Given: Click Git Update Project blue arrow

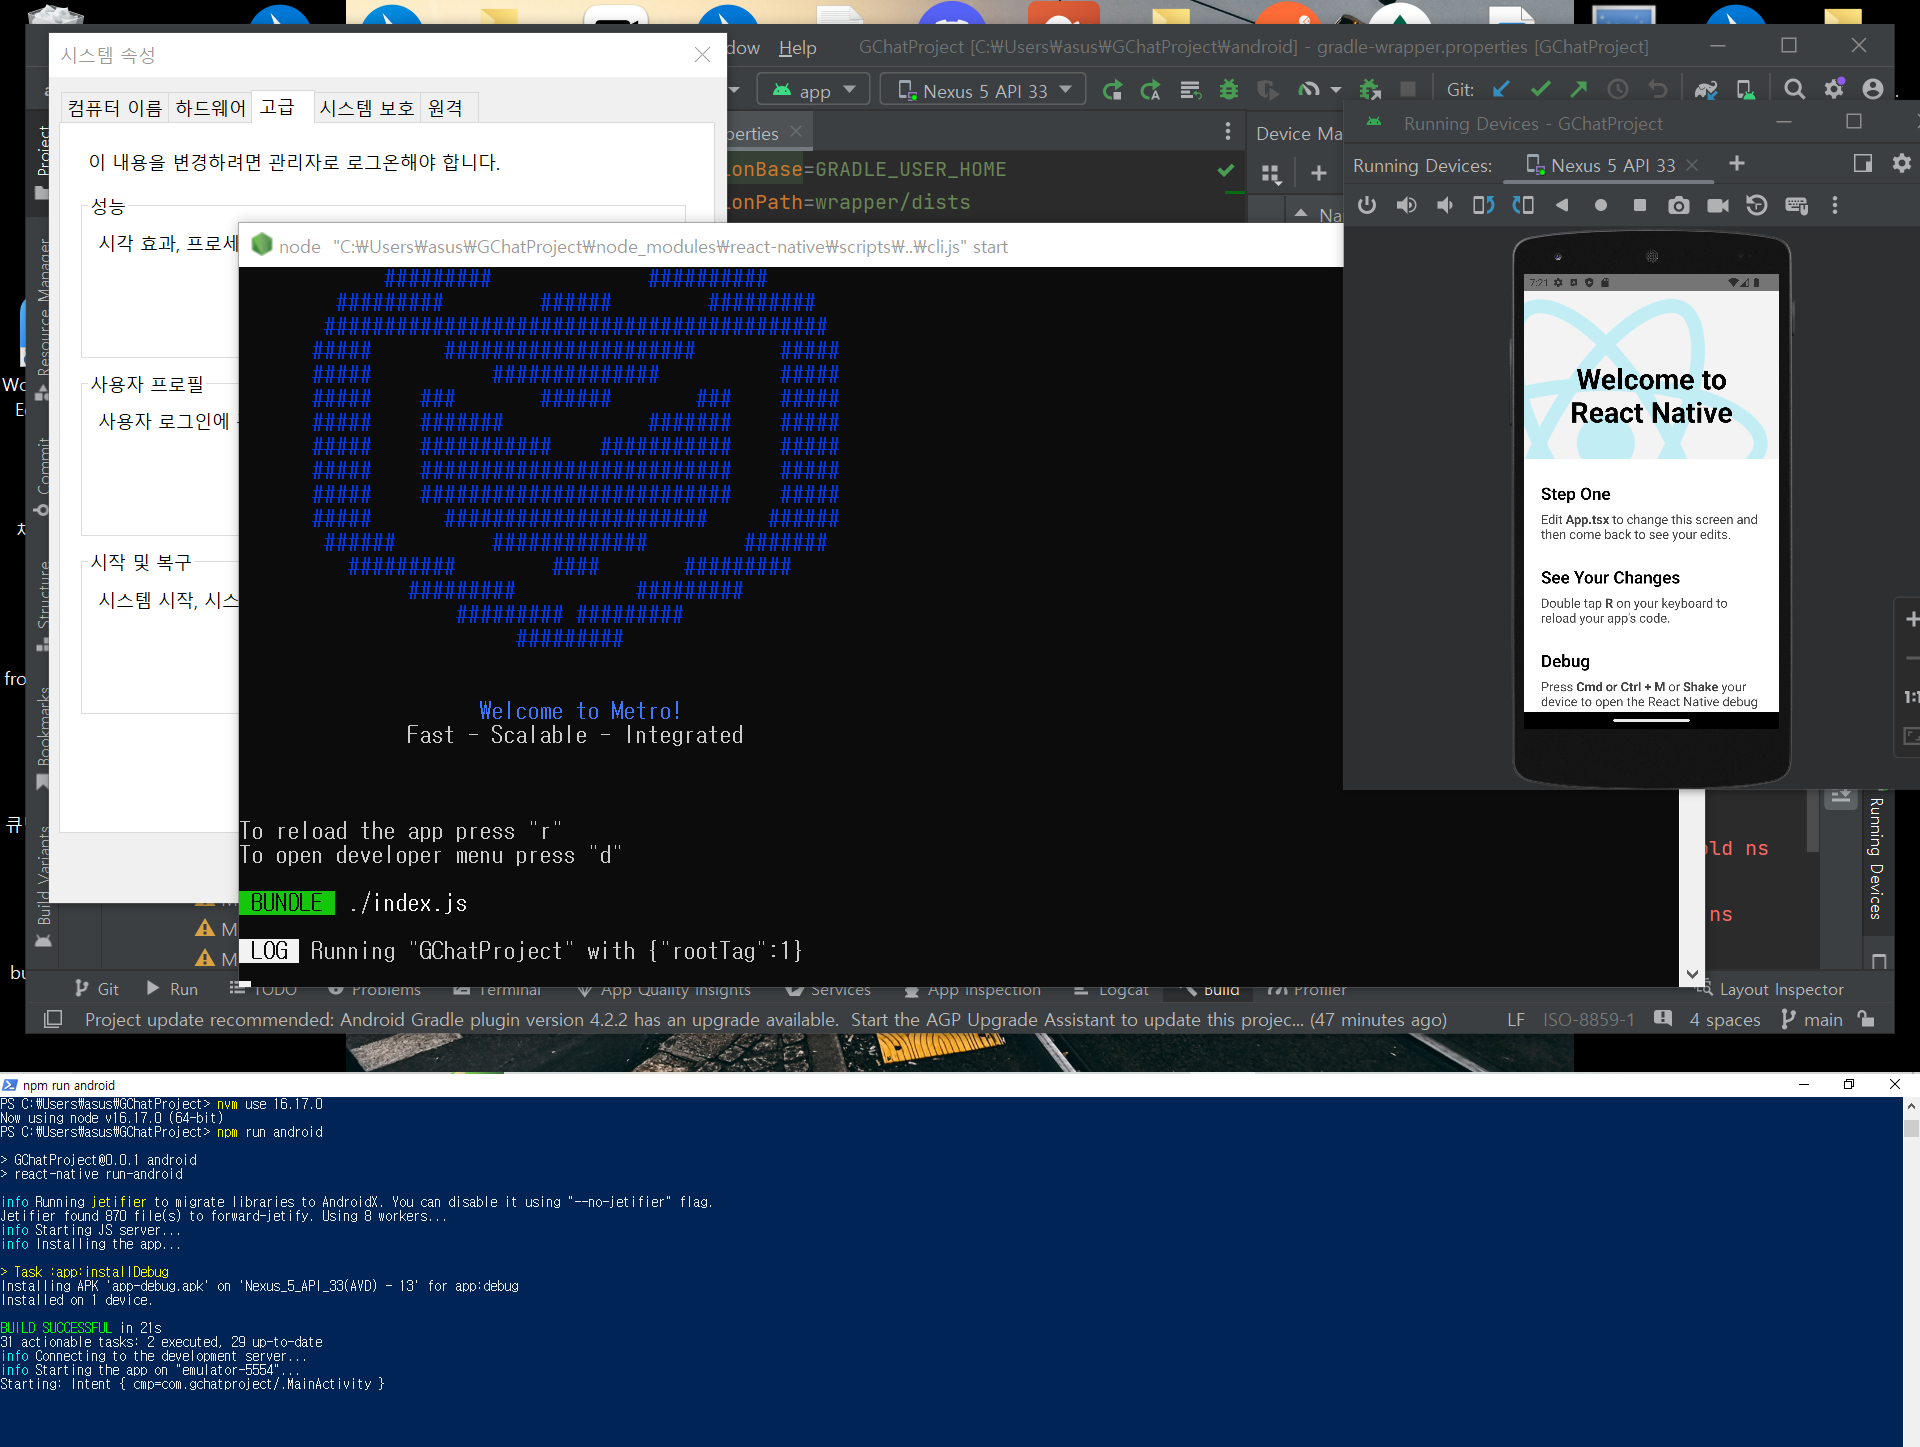Looking at the screenshot, I should click(1501, 90).
